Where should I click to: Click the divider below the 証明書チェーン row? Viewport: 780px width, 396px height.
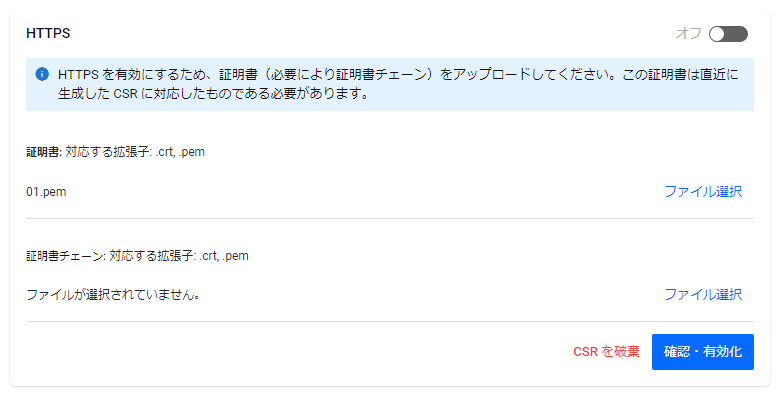point(390,321)
